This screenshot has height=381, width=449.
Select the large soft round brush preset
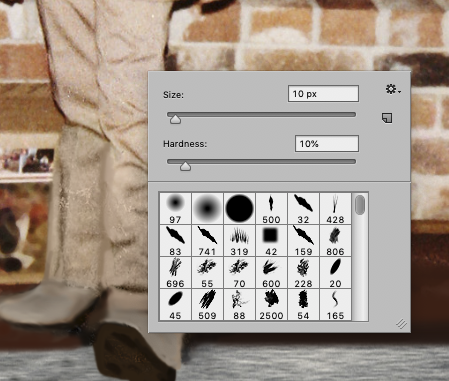207,208
